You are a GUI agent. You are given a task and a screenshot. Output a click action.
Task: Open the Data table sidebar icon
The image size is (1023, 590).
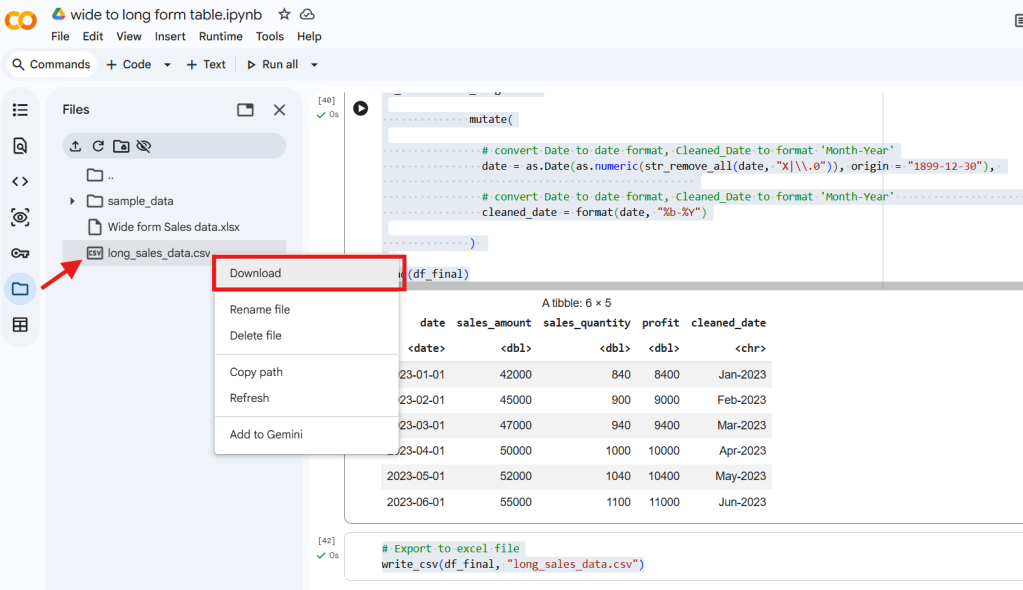20,325
